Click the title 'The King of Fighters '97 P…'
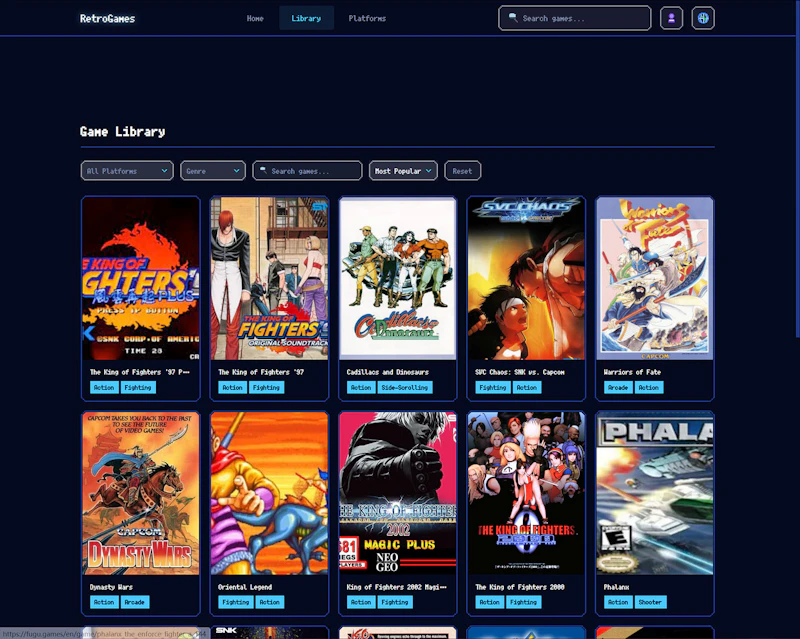Screen dimensions: 800x639 click(x=140, y=372)
